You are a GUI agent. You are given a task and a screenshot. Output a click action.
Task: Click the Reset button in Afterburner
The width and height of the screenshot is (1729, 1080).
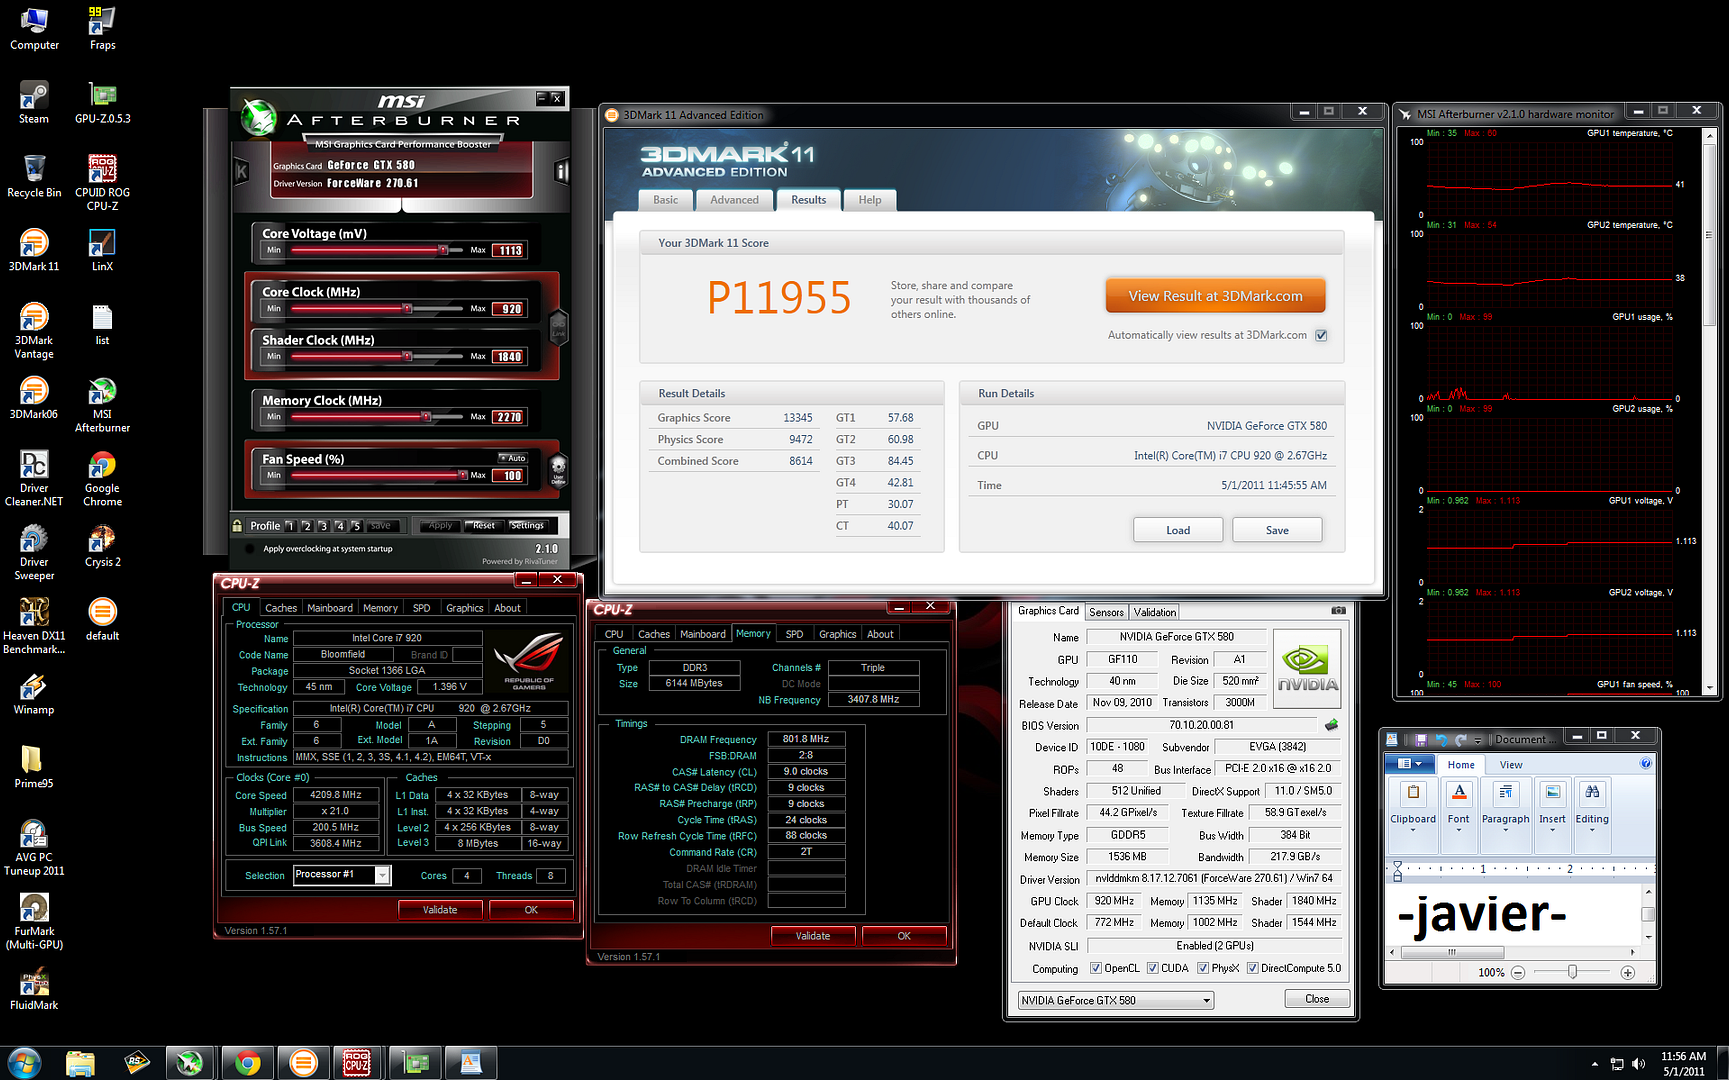[484, 525]
